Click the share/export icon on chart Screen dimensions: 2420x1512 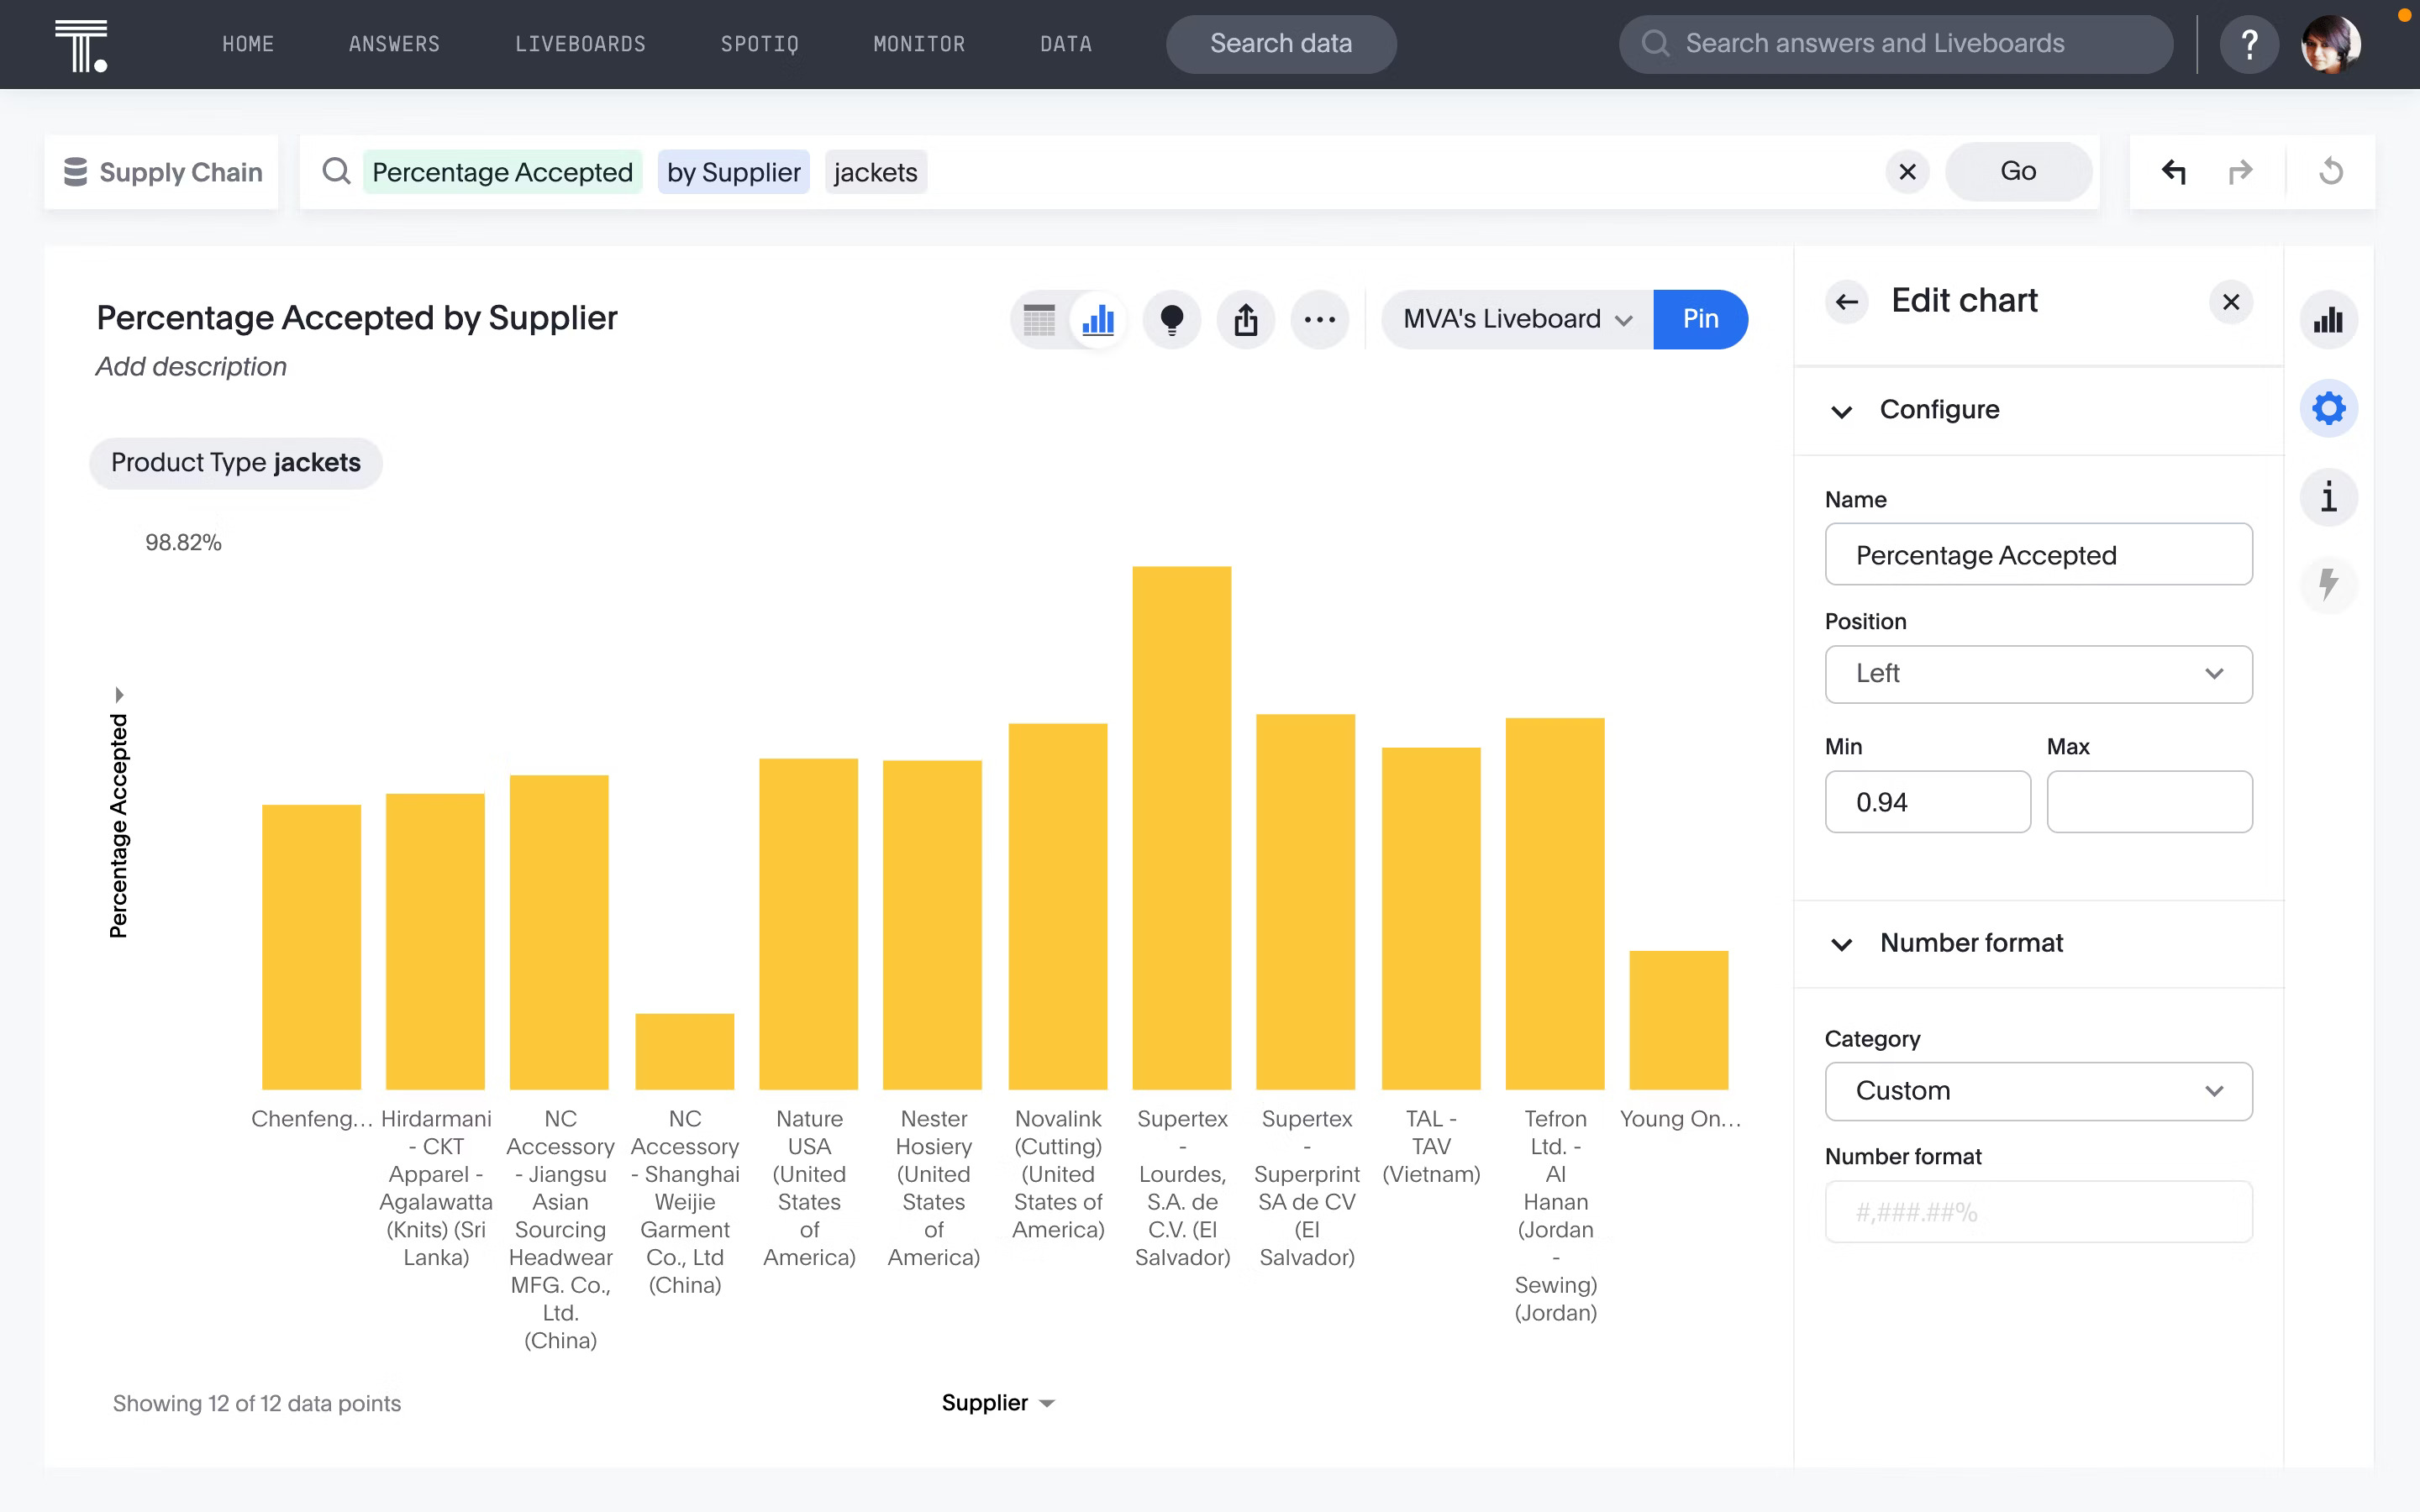coord(1248,318)
